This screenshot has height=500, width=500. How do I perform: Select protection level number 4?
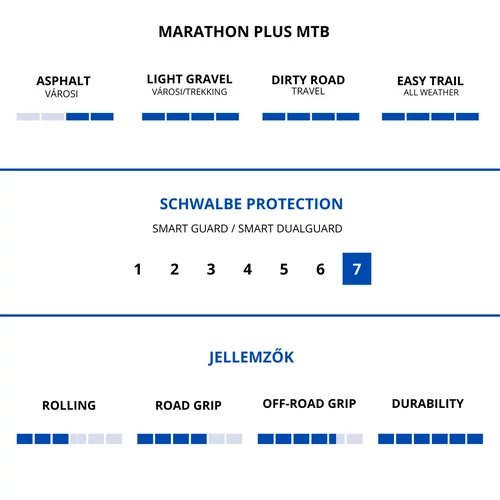(x=247, y=269)
